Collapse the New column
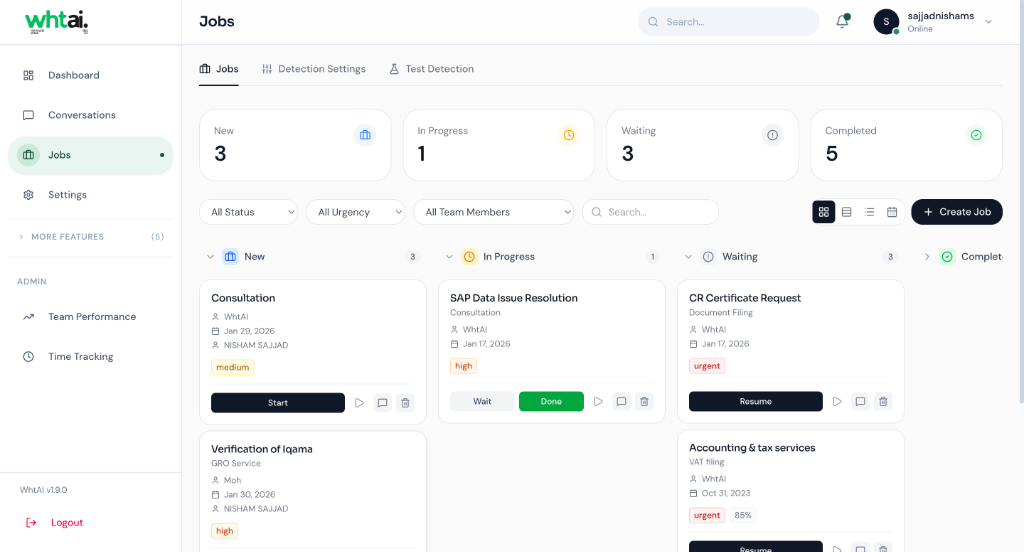The image size is (1024, 552). 210,257
